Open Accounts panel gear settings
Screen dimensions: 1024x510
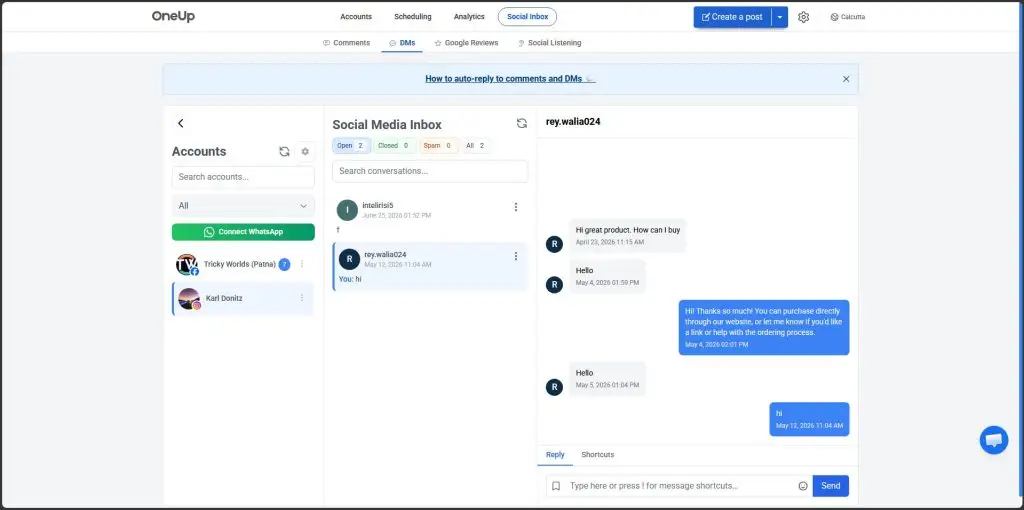point(305,151)
